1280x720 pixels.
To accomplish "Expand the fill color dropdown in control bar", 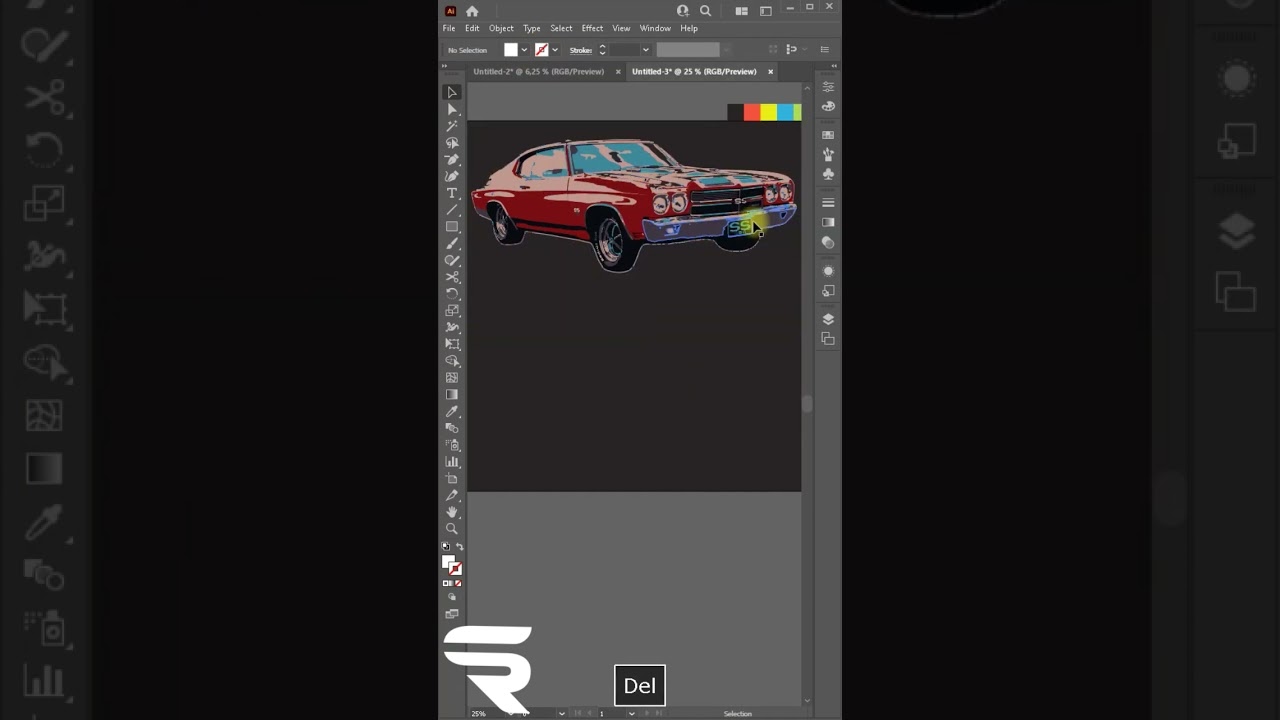I will click(x=524, y=50).
